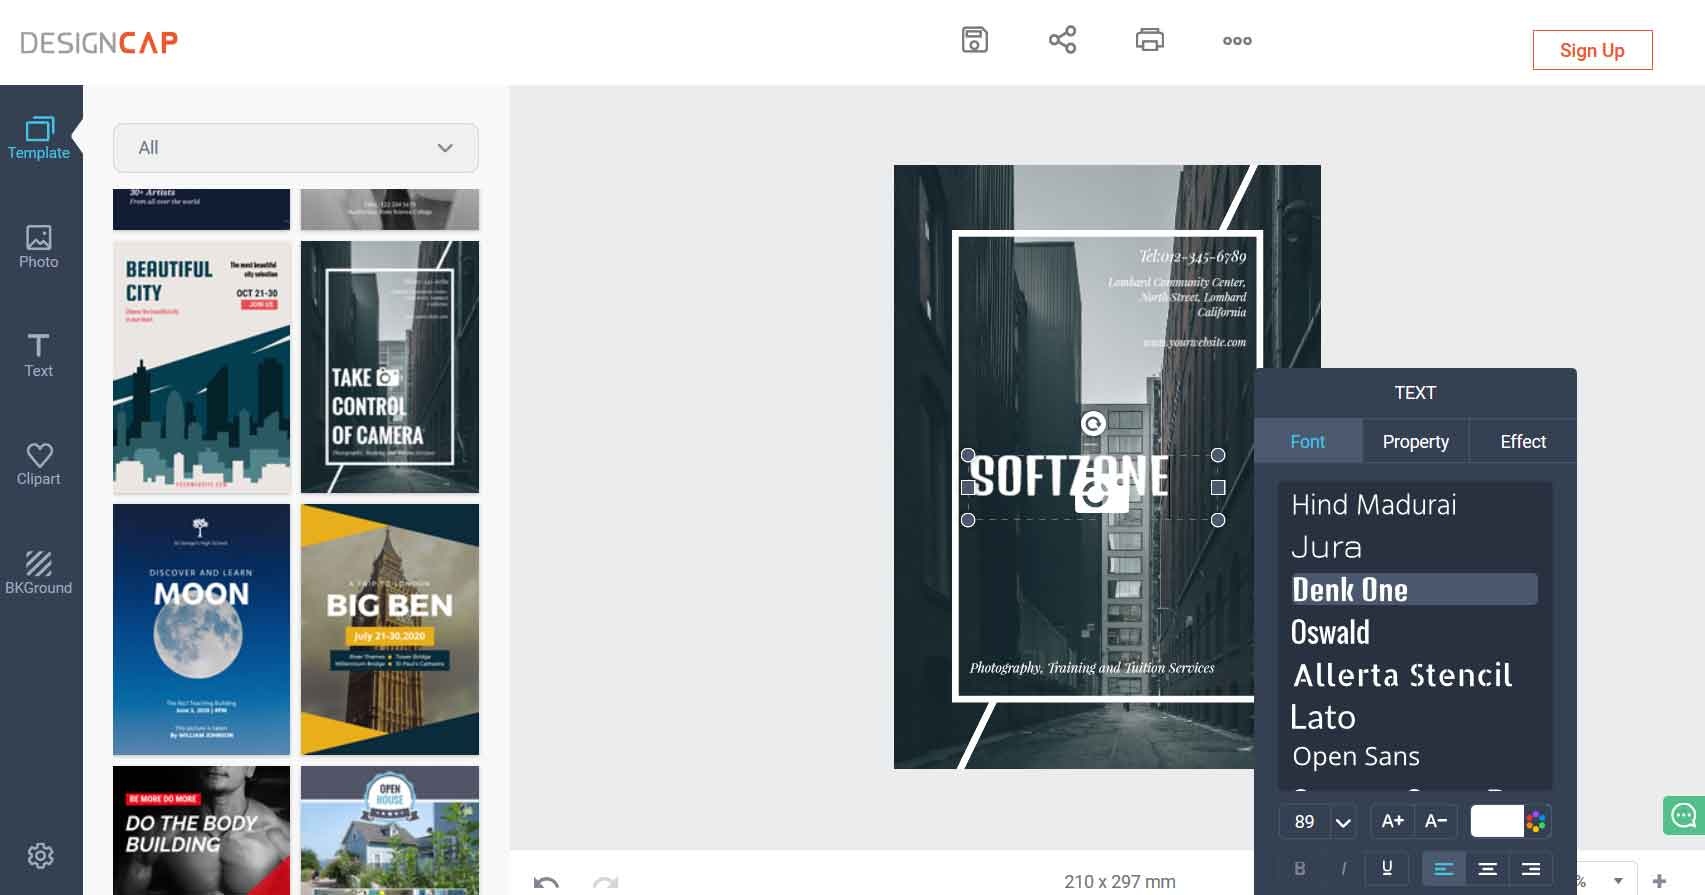Click the Tel:012-345-6789 text on canvas
1705x895 pixels.
1192,257
